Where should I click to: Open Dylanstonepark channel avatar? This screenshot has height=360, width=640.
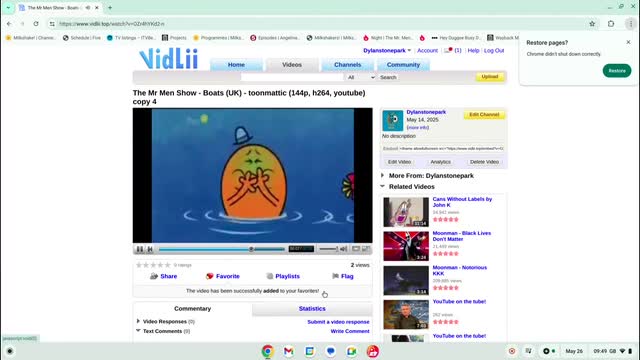pyautogui.click(x=393, y=120)
